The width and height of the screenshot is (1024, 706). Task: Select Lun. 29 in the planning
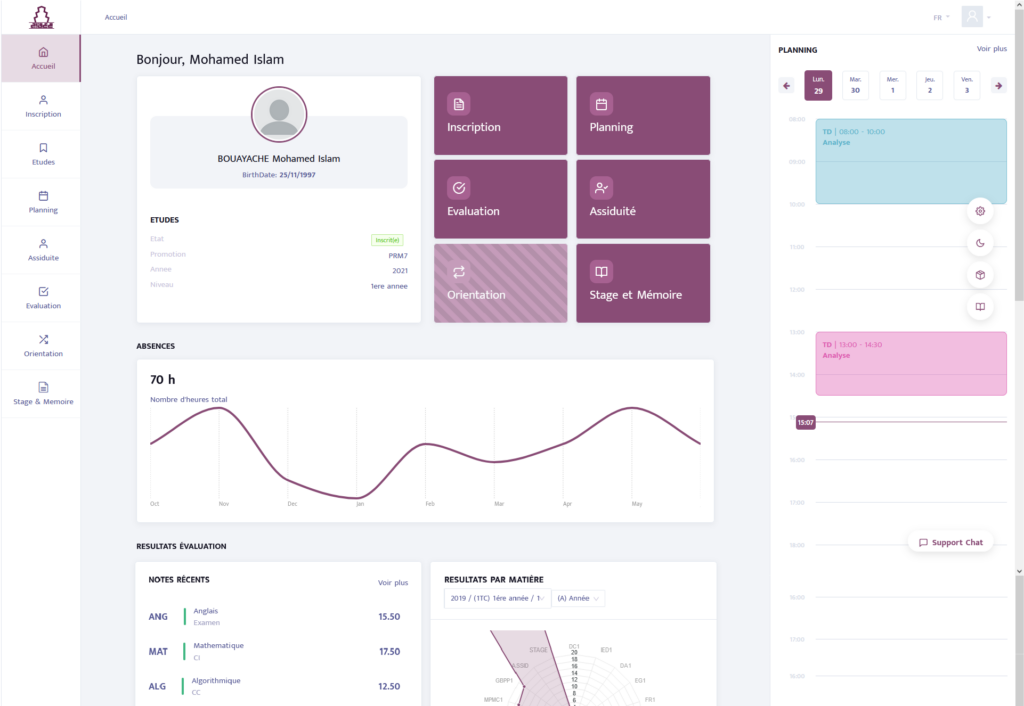tap(818, 86)
